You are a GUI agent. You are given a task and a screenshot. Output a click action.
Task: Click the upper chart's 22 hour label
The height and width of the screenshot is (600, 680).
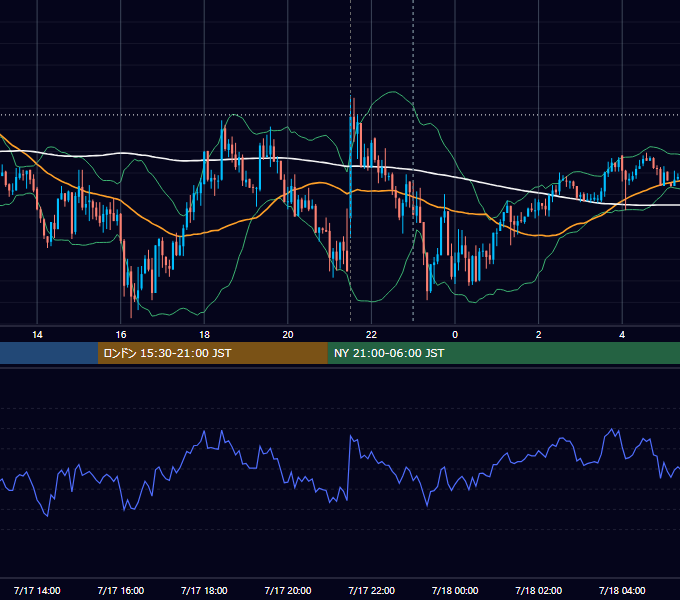click(371, 335)
